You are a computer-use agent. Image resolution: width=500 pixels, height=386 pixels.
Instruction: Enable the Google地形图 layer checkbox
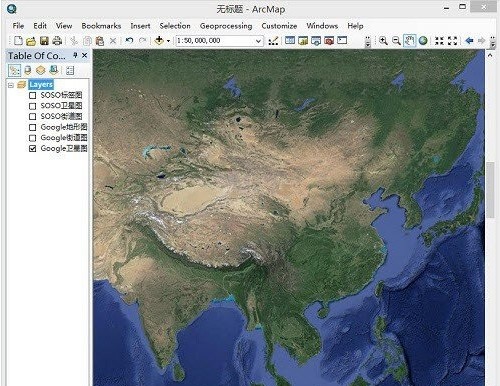pyautogui.click(x=33, y=127)
